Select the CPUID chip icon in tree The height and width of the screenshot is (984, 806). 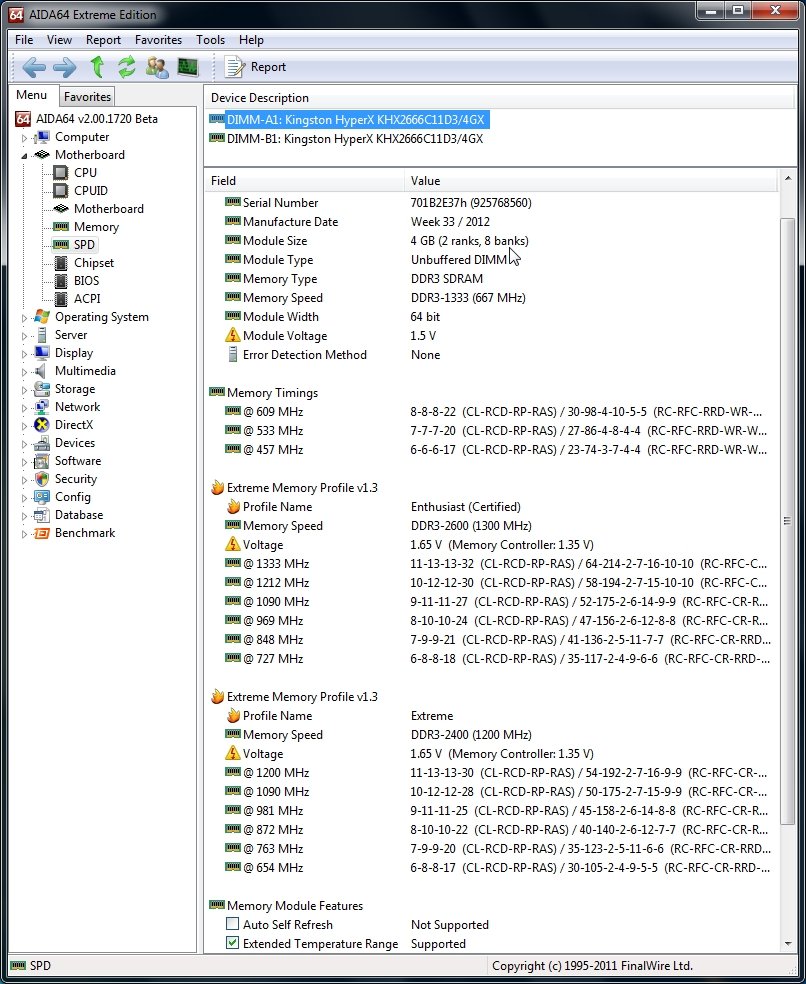(x=61, y=191)
